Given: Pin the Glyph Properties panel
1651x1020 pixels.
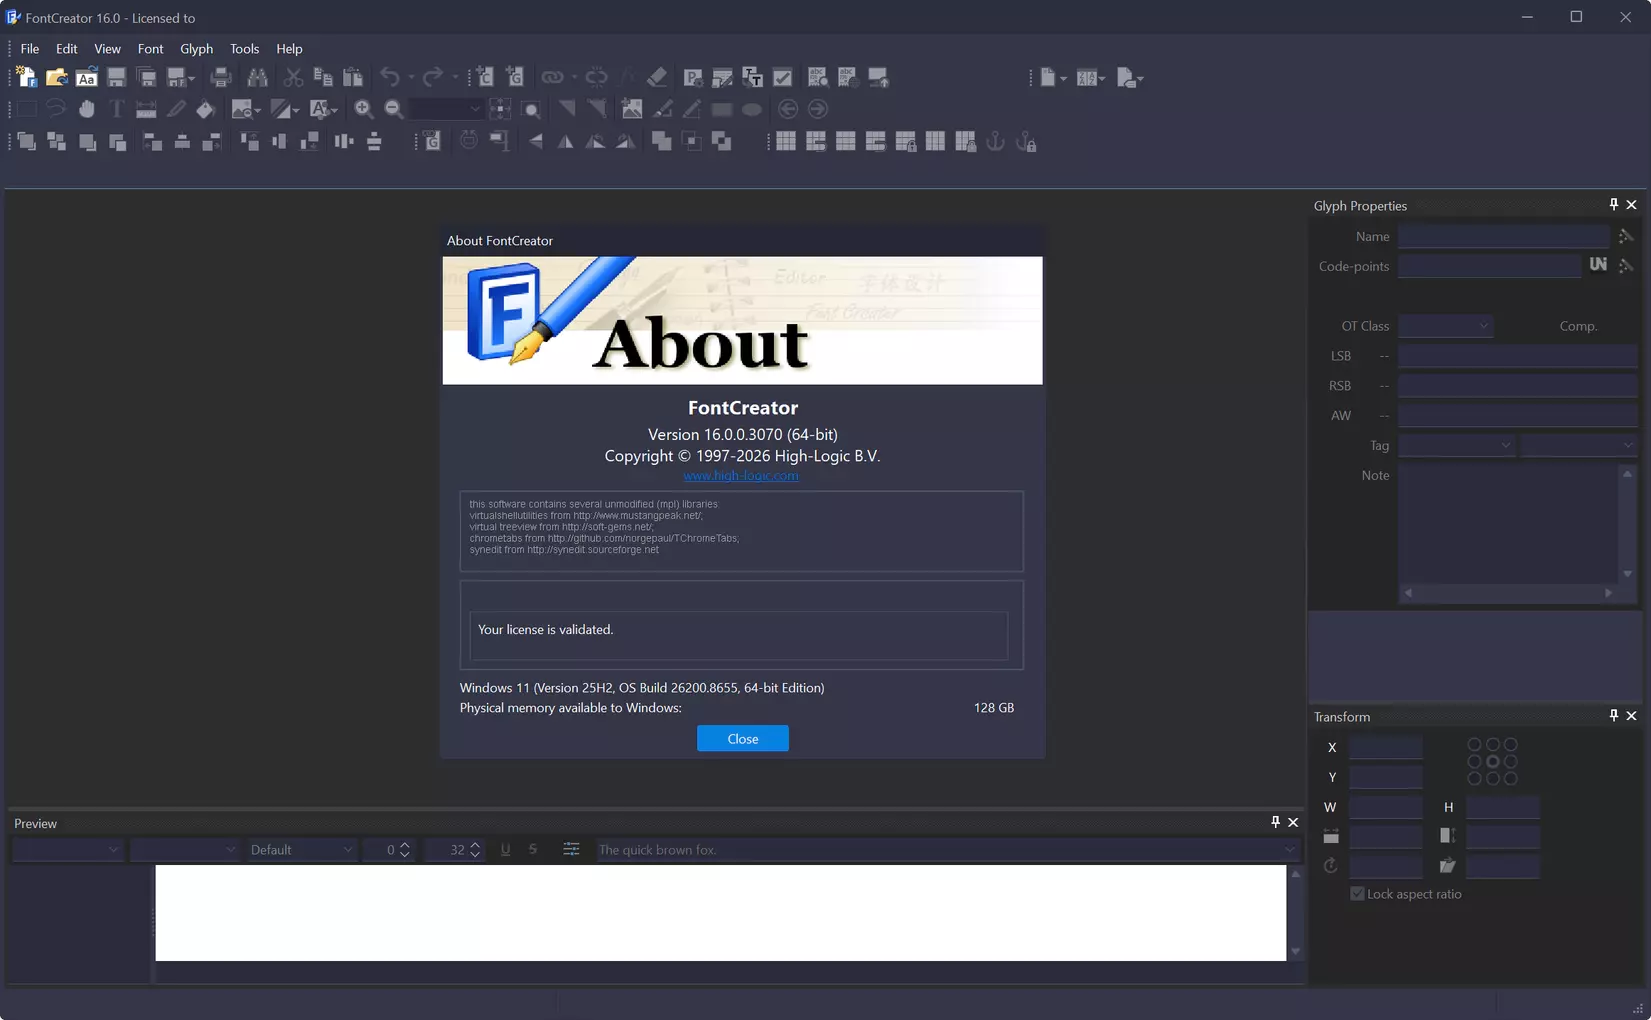Looking at the screenshot, I should 1613,204.
